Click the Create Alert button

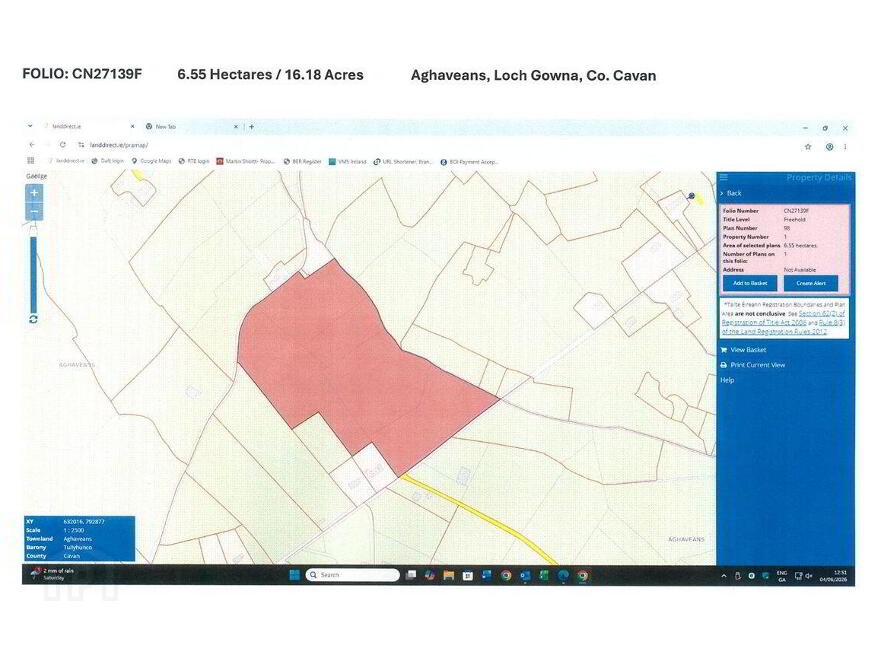(811, 283)
